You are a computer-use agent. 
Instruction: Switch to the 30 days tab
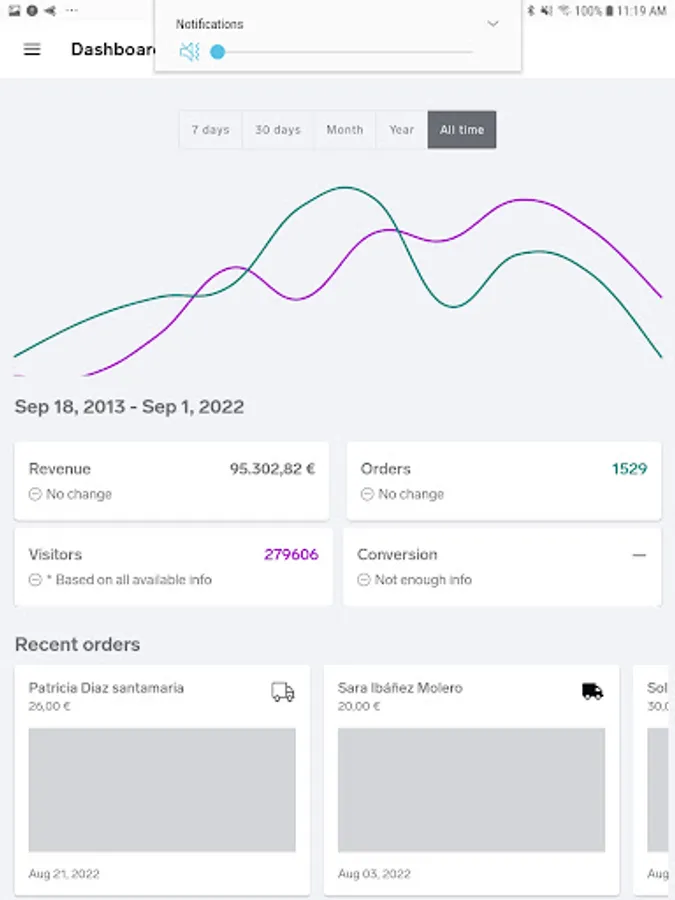pos(278,130)
